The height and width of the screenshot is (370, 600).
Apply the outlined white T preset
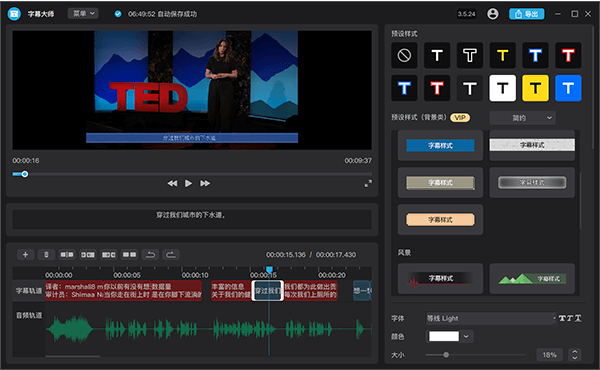470,55
